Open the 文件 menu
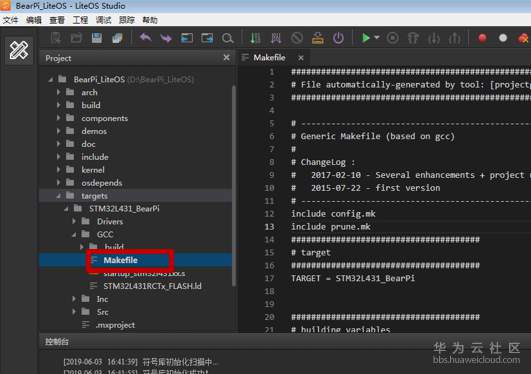Image resolution: width=531 pixels, height=374 pixels. point(10,20)
